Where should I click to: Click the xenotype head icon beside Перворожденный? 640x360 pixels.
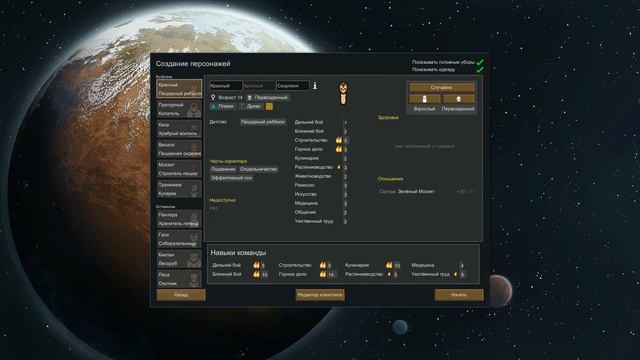(x=249, y=98)
